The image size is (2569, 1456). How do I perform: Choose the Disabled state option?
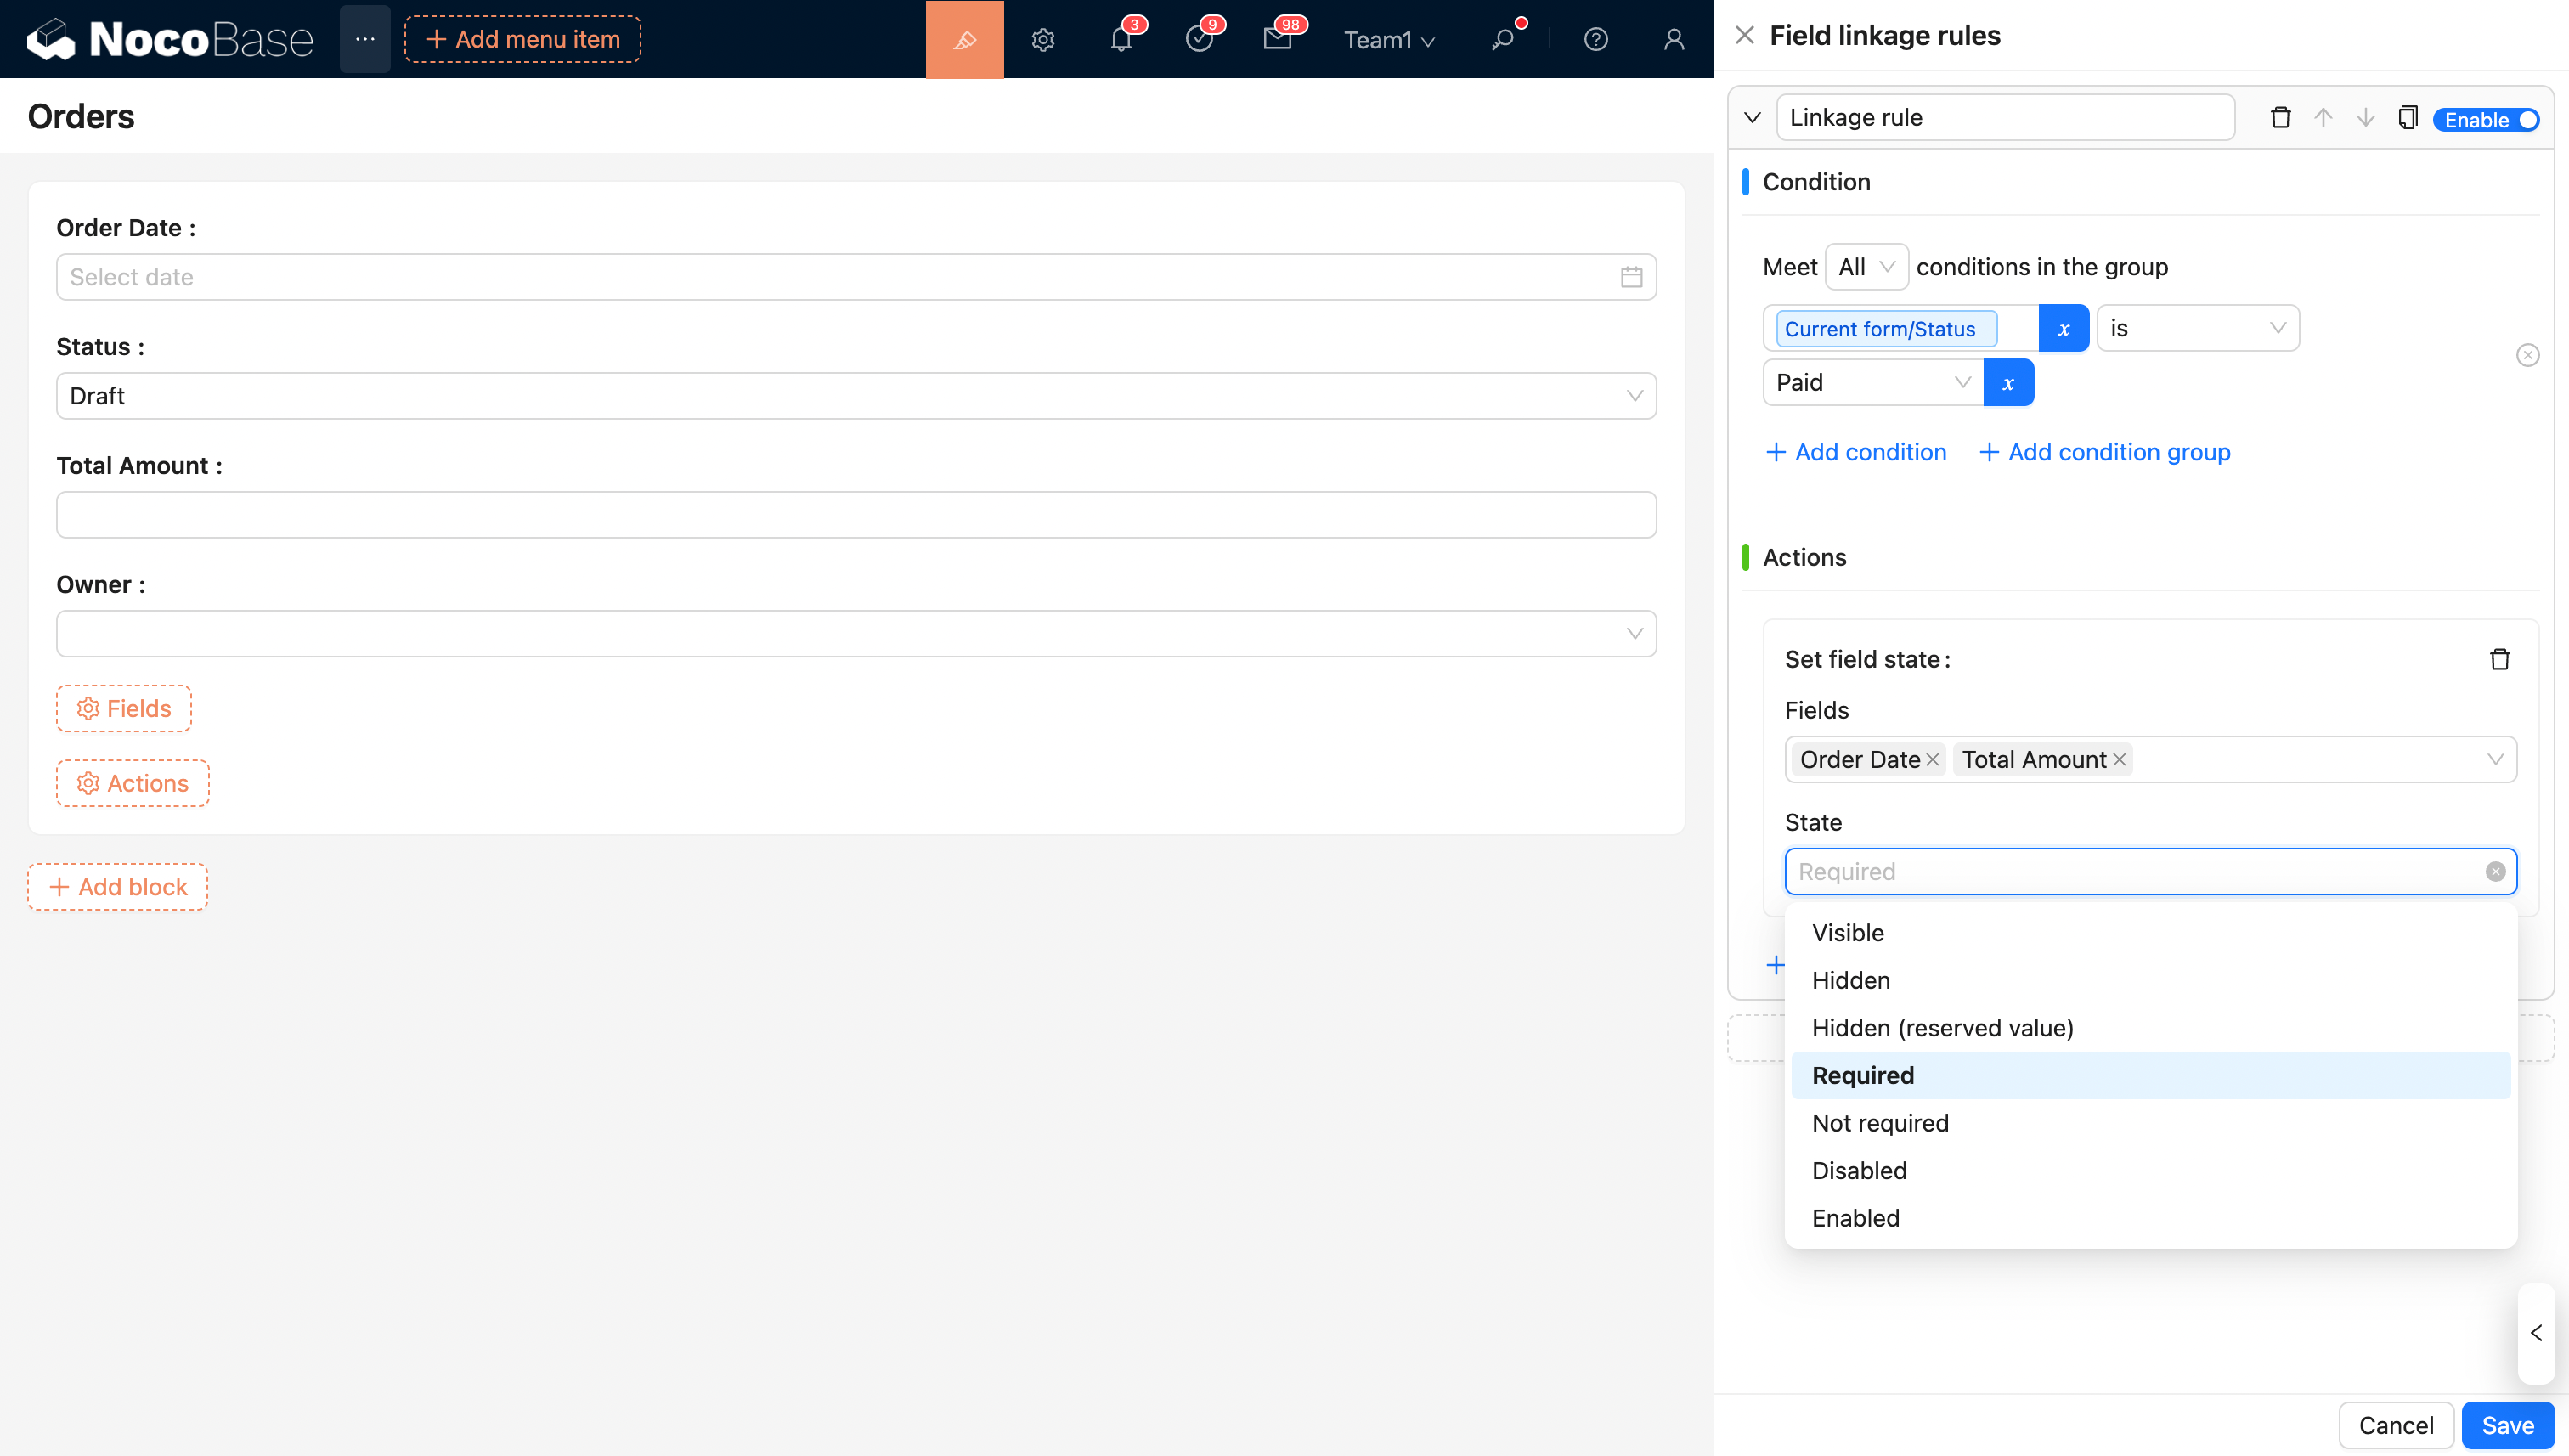pyautogui.click(x=1859, y=1170)
